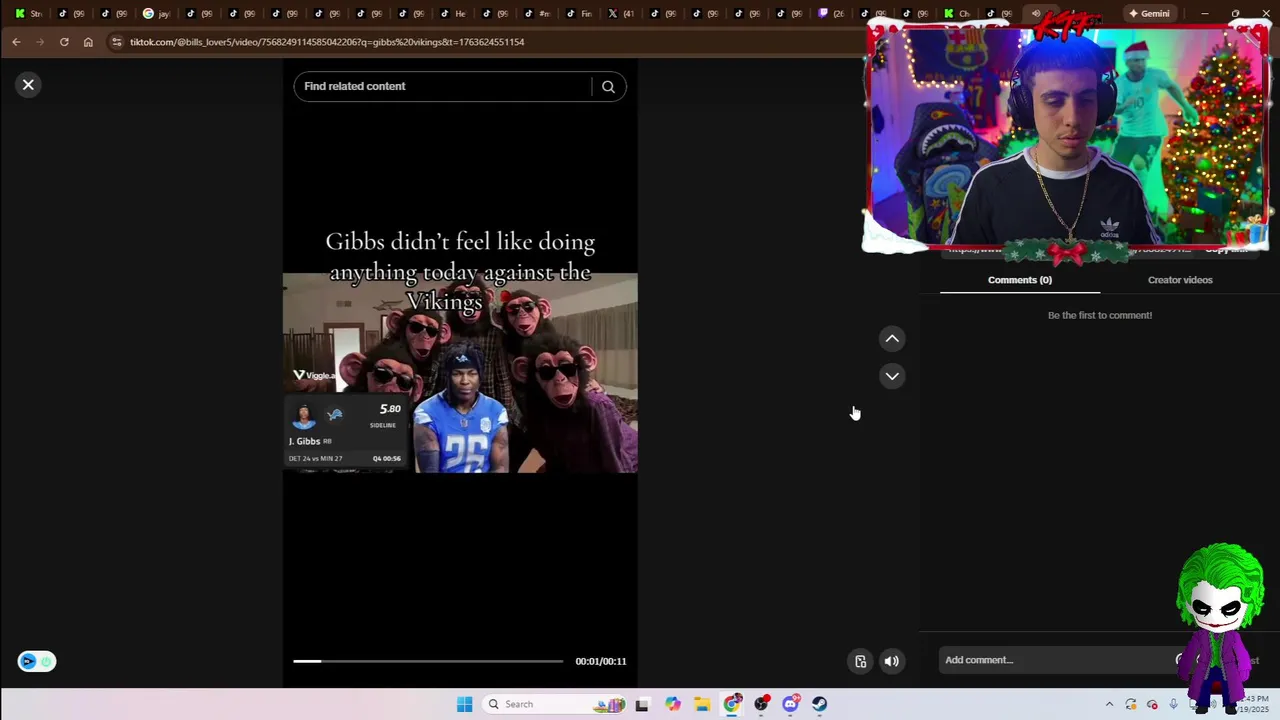Screen dimensions: 1280x720
Task: Click the search magnifier in Find related content
Action: coord(608,86)
